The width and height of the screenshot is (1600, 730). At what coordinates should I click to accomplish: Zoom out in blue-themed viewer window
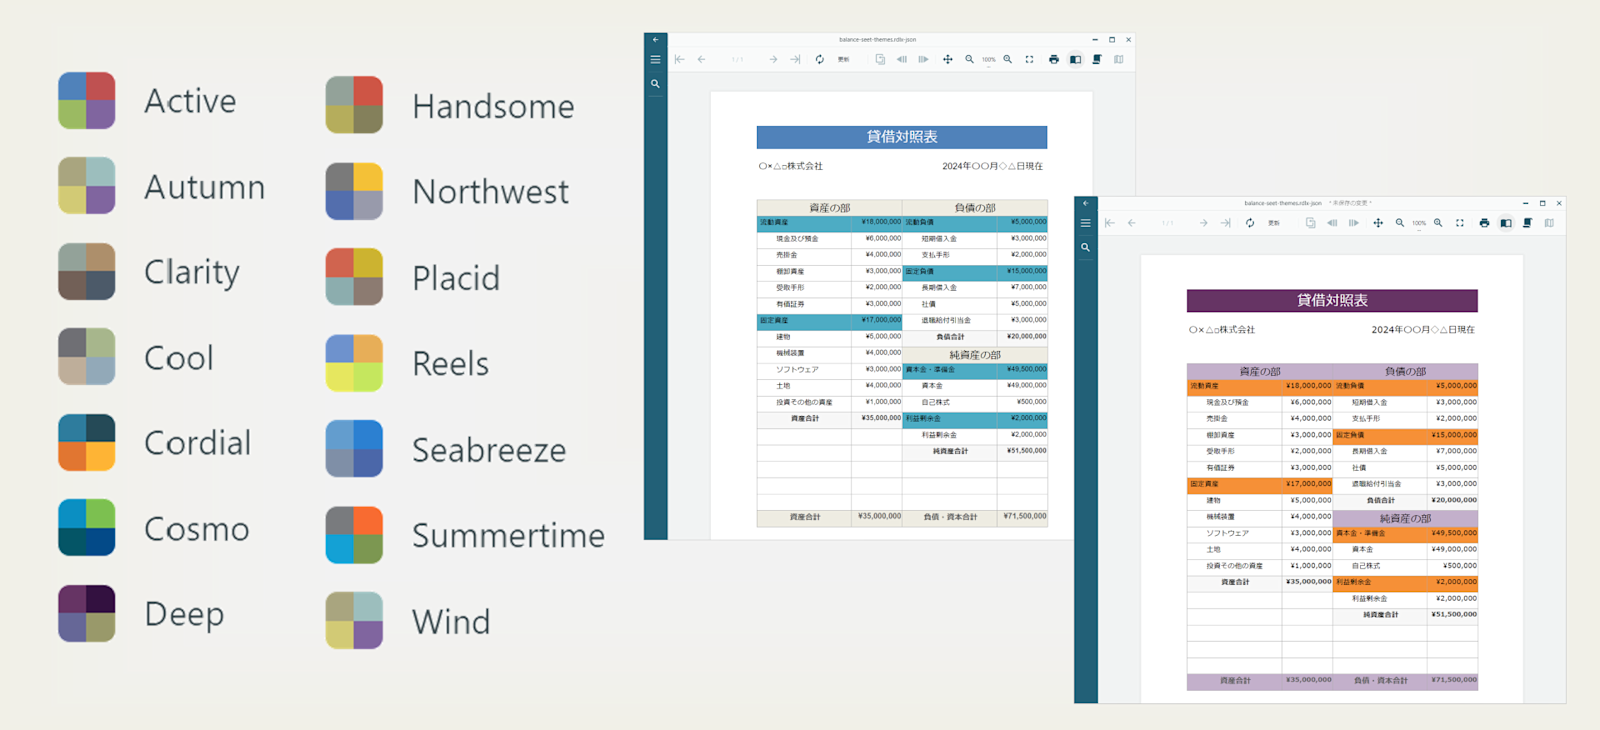click(x=969, y=60)
